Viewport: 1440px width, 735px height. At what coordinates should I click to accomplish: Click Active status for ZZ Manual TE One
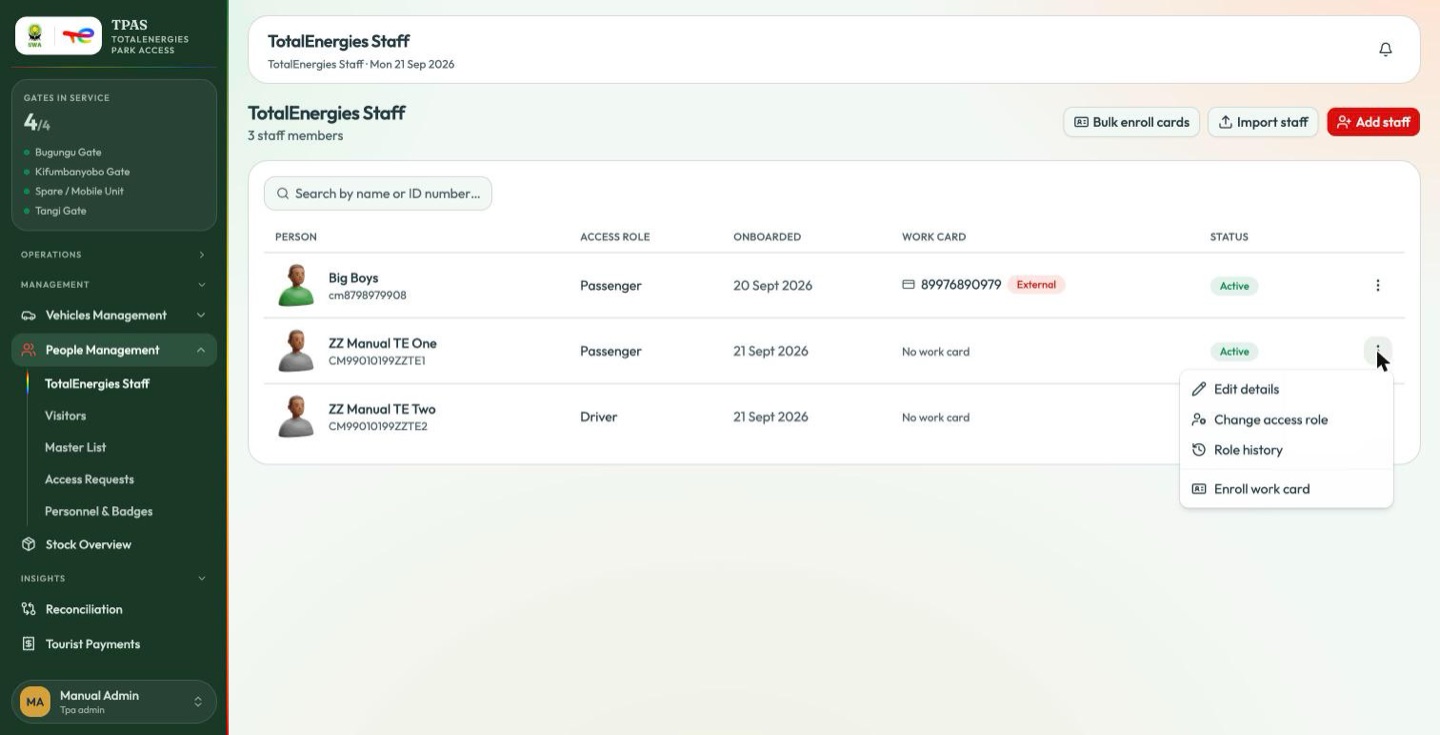pos(1234,352)
